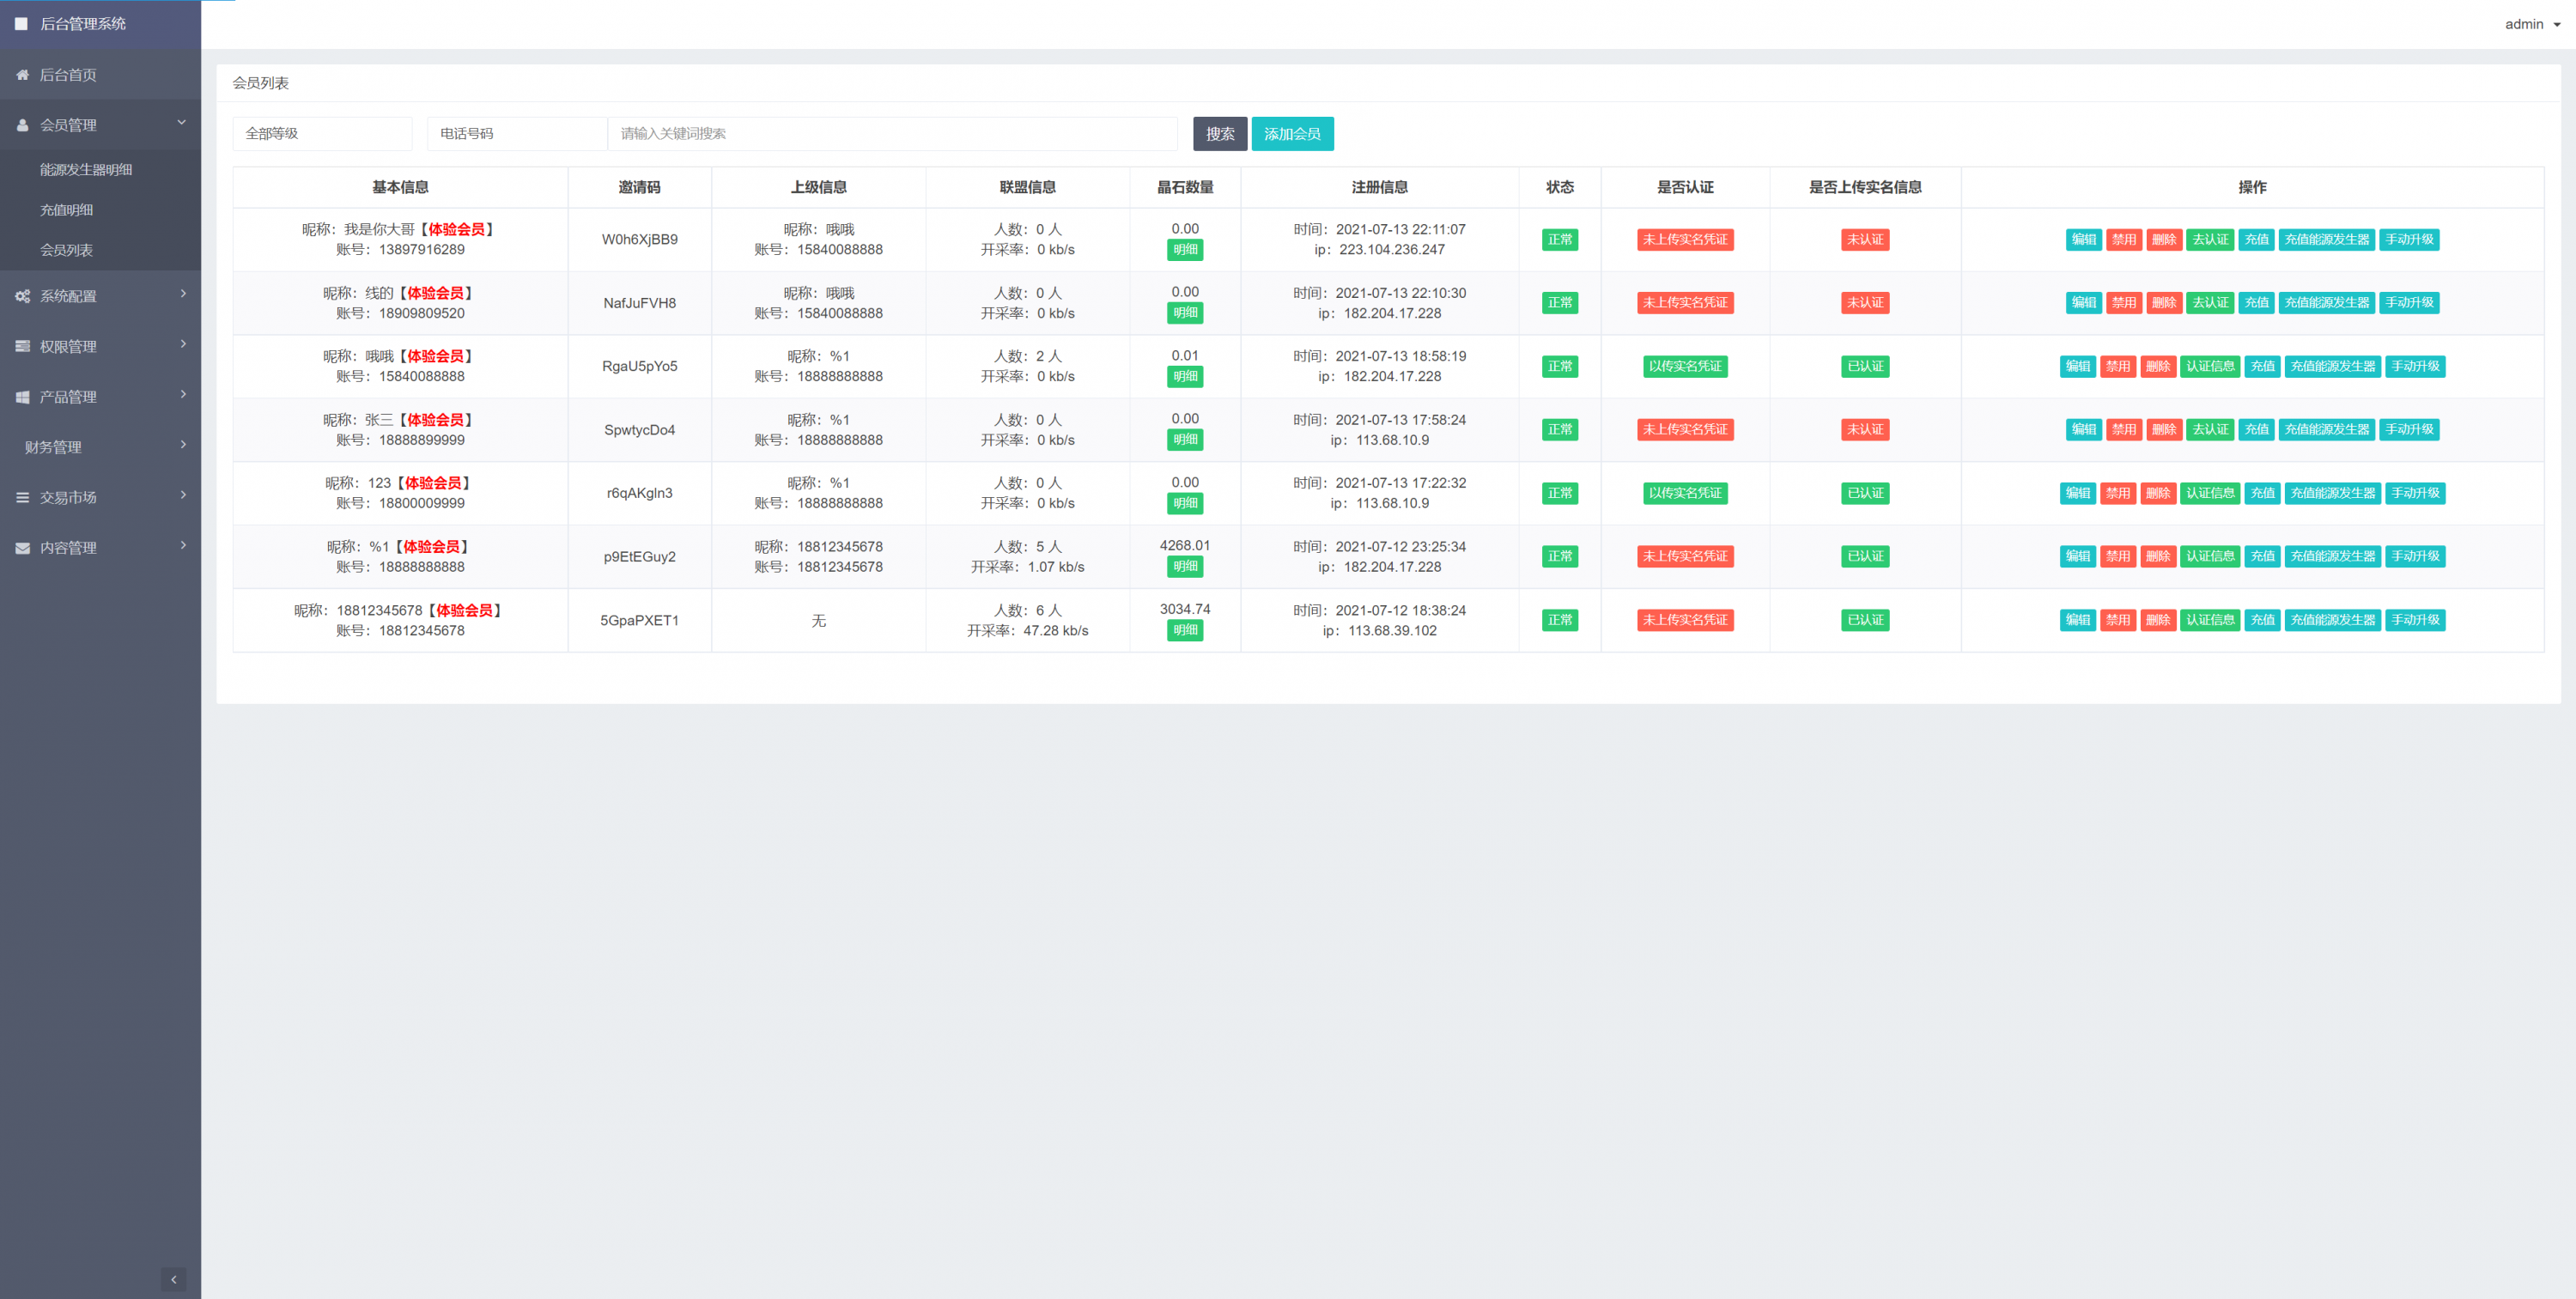Open the 全部等级 level dropdown
This screenshot has height=1299, width=2576.
point(322,133)
